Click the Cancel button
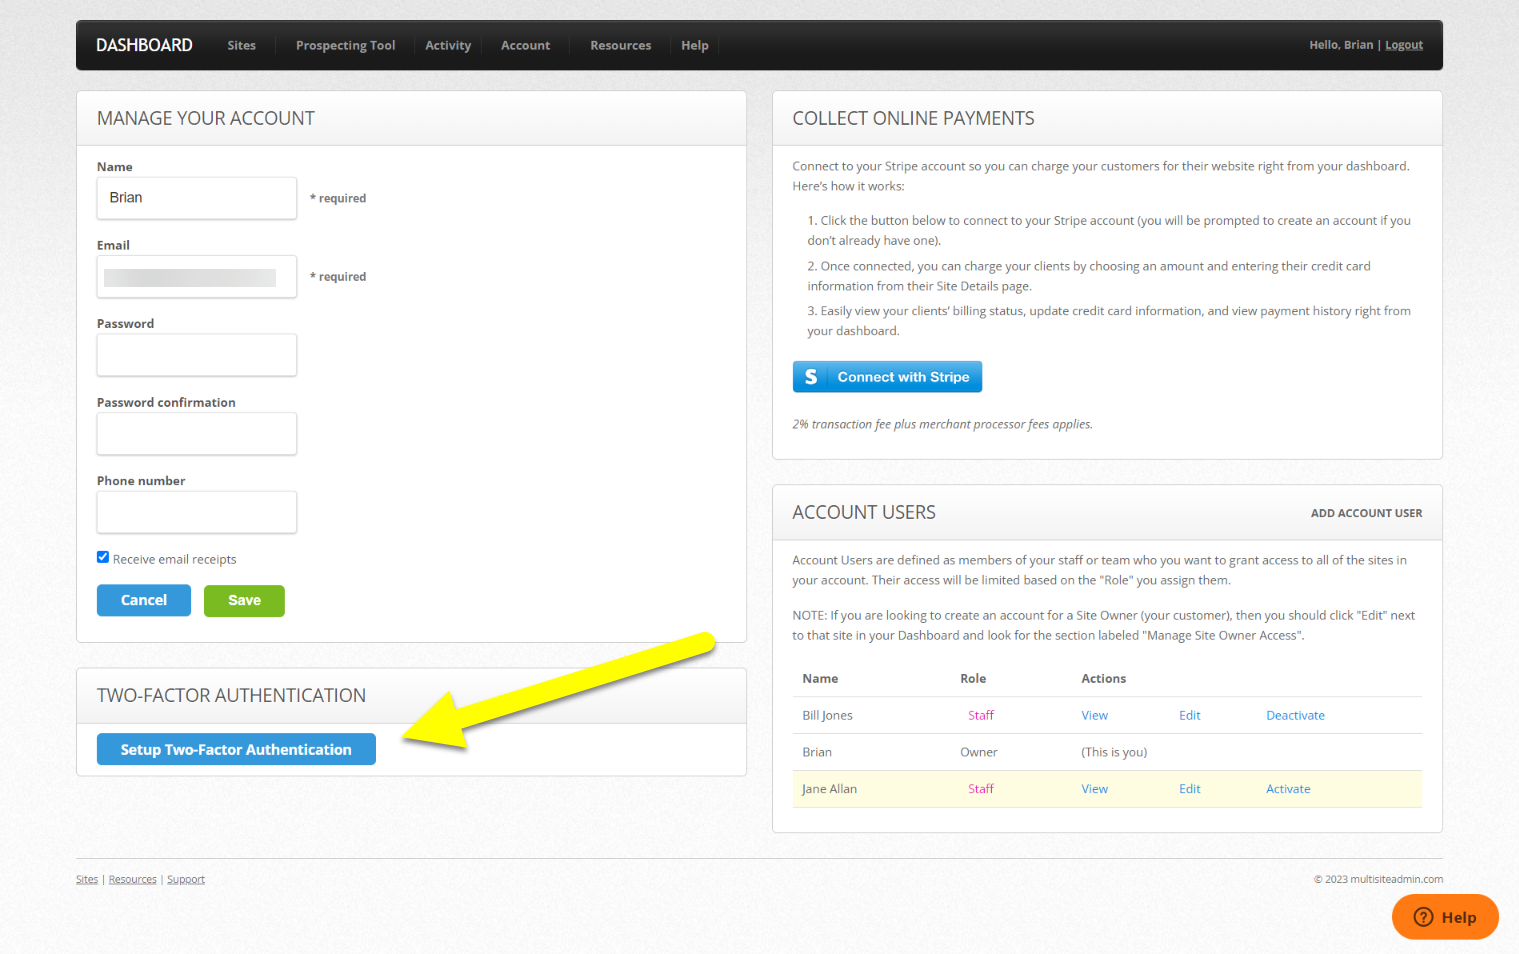 point(144,600)
